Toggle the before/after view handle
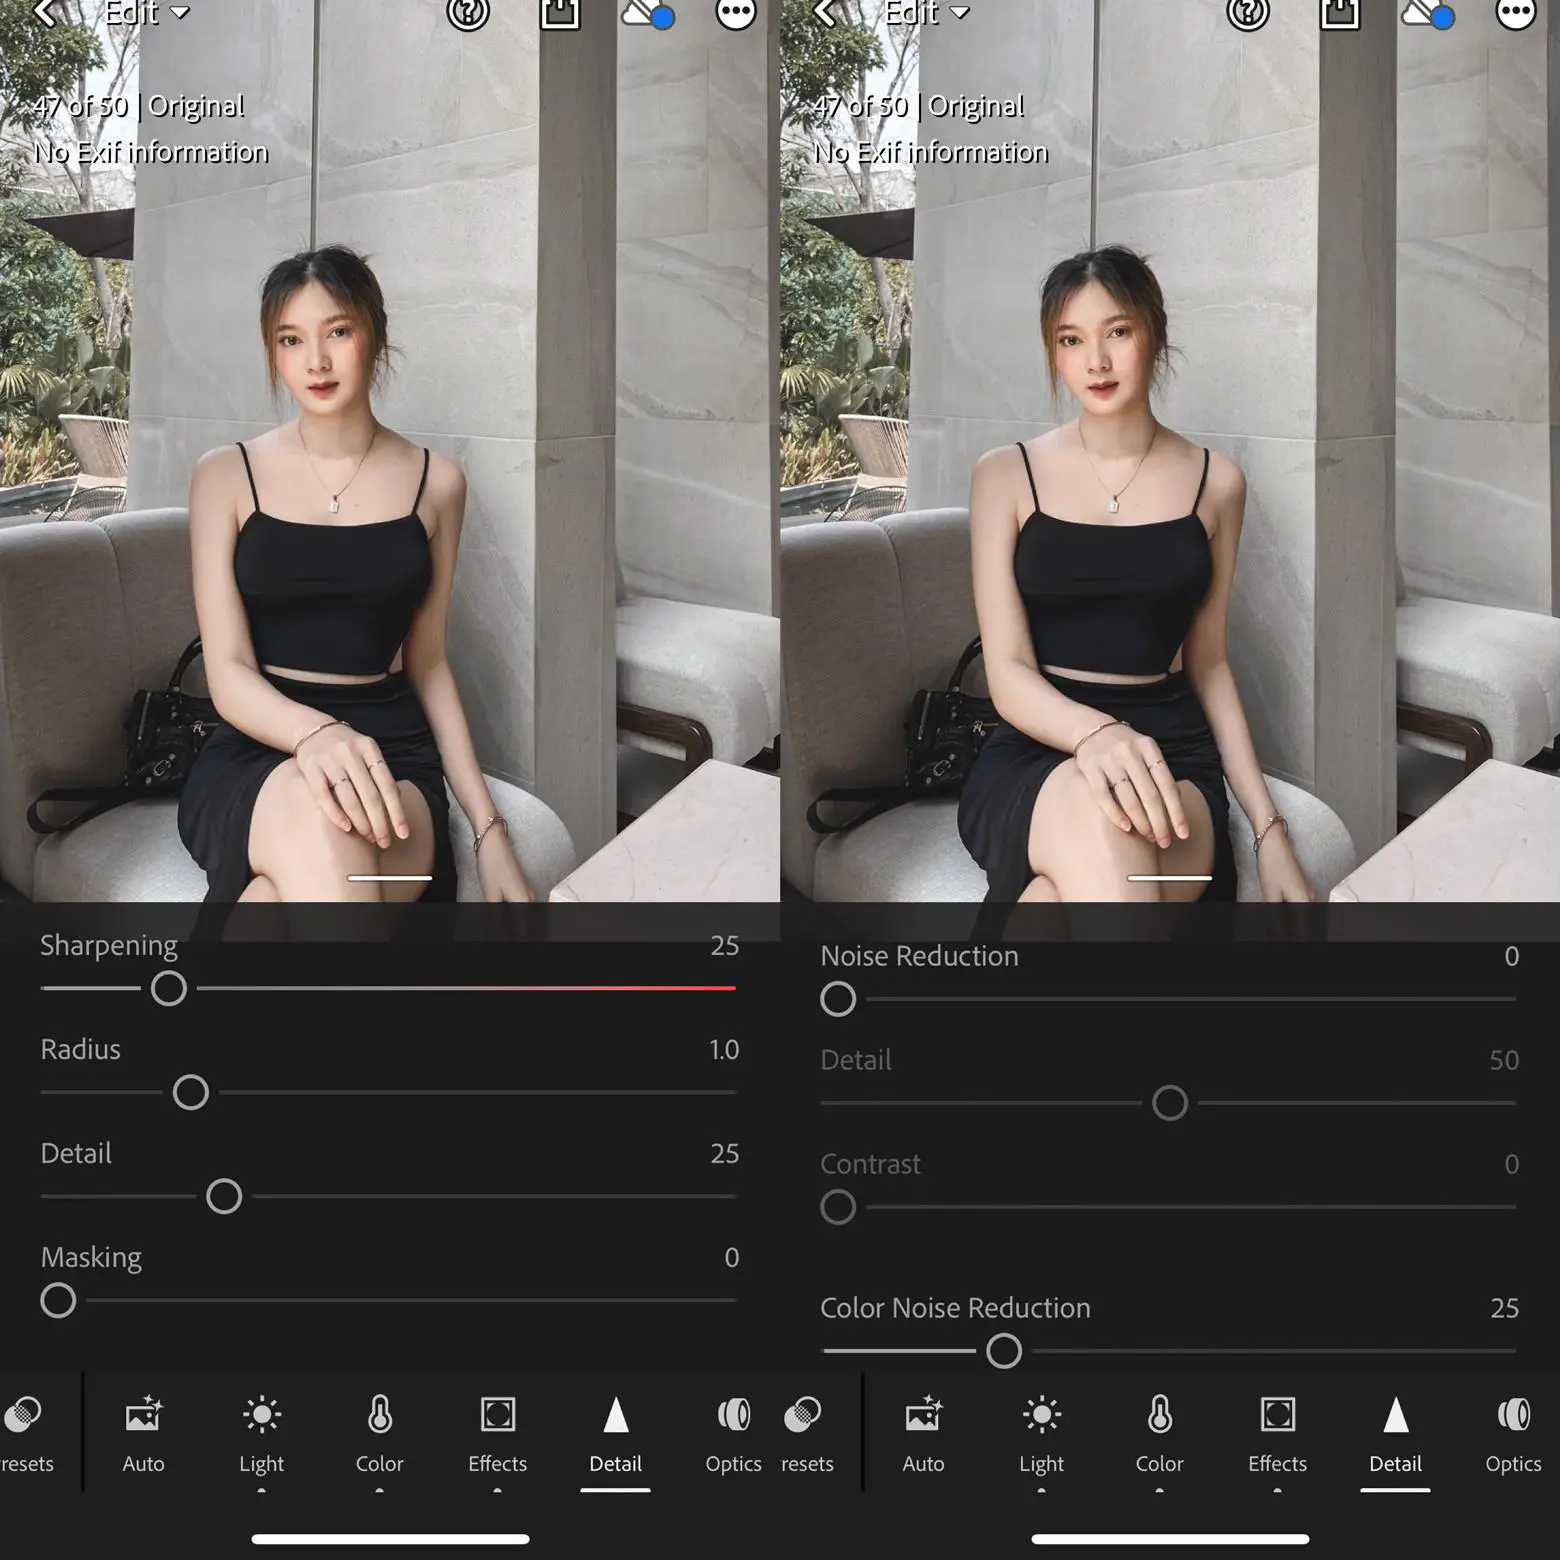This screenshot has width=1560, height=1560. pos(388,877)
